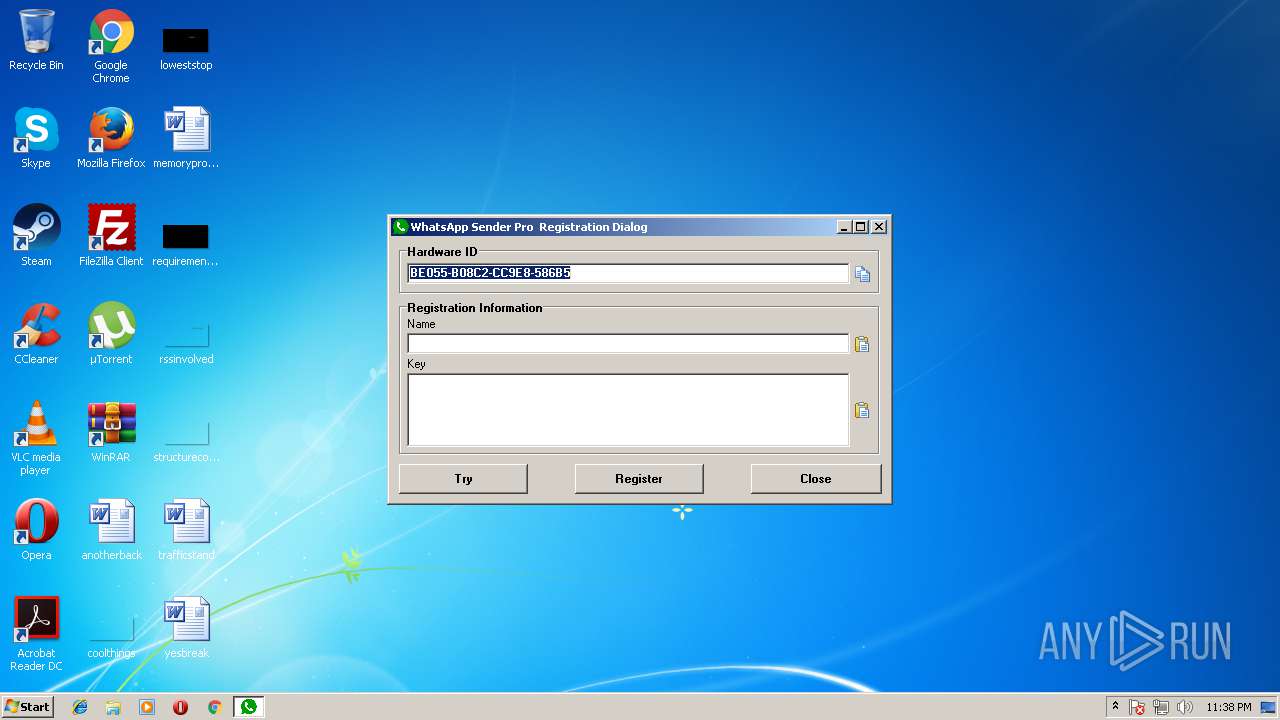The height and width of the screenshot is (720, 1280).
Task: Select loweststop desktop file
Action: point(186,47)
